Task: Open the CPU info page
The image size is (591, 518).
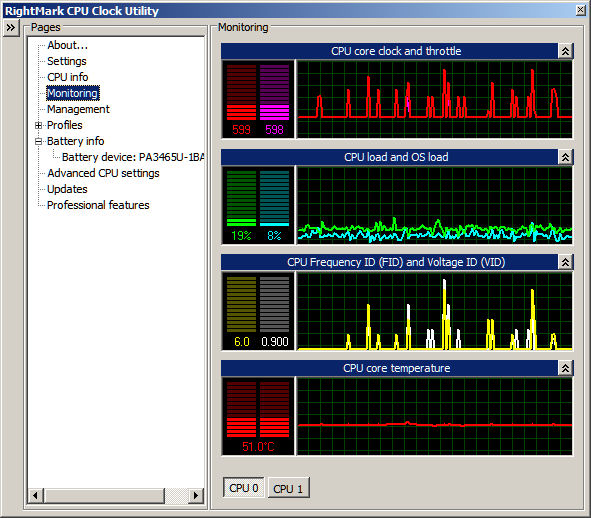Action: 67,77
